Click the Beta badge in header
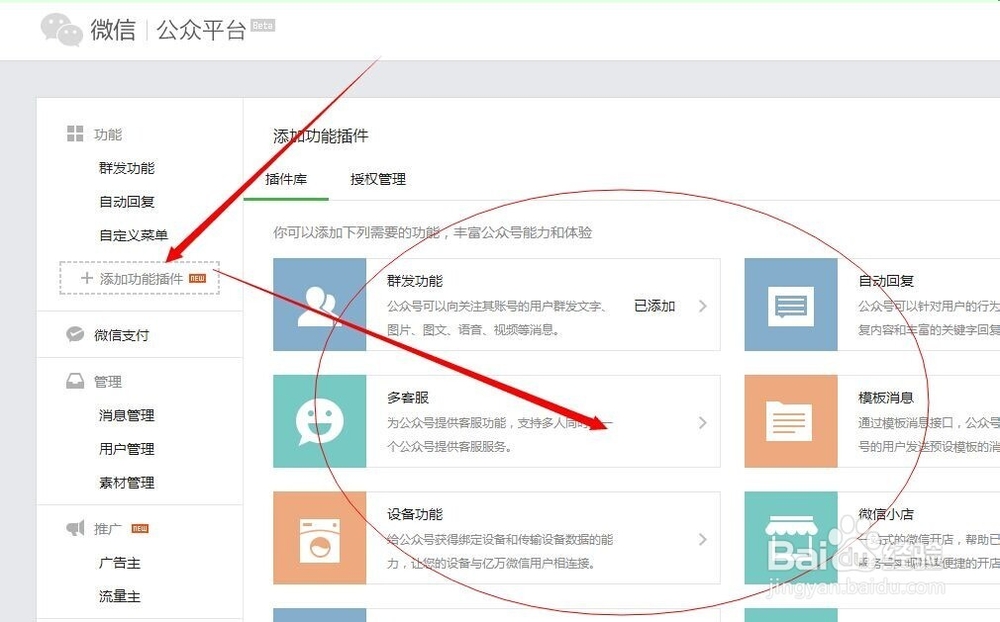The height and width of the screenshot is (622, 1000). point(263,26)
